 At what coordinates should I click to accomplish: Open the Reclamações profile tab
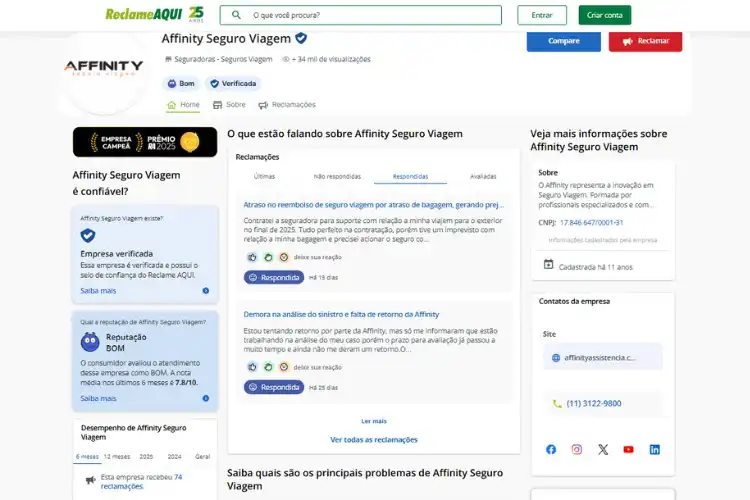point(287,105)
